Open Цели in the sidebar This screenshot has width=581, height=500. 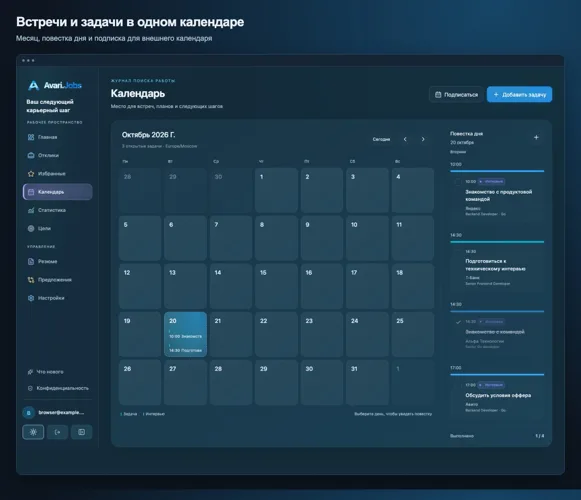pos(57,228)
